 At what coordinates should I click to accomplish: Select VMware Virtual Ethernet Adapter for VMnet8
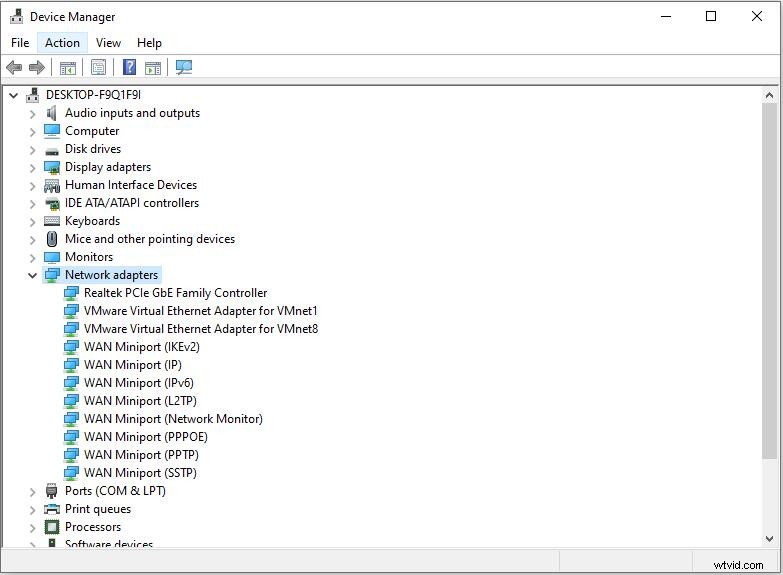click(201, 329)
